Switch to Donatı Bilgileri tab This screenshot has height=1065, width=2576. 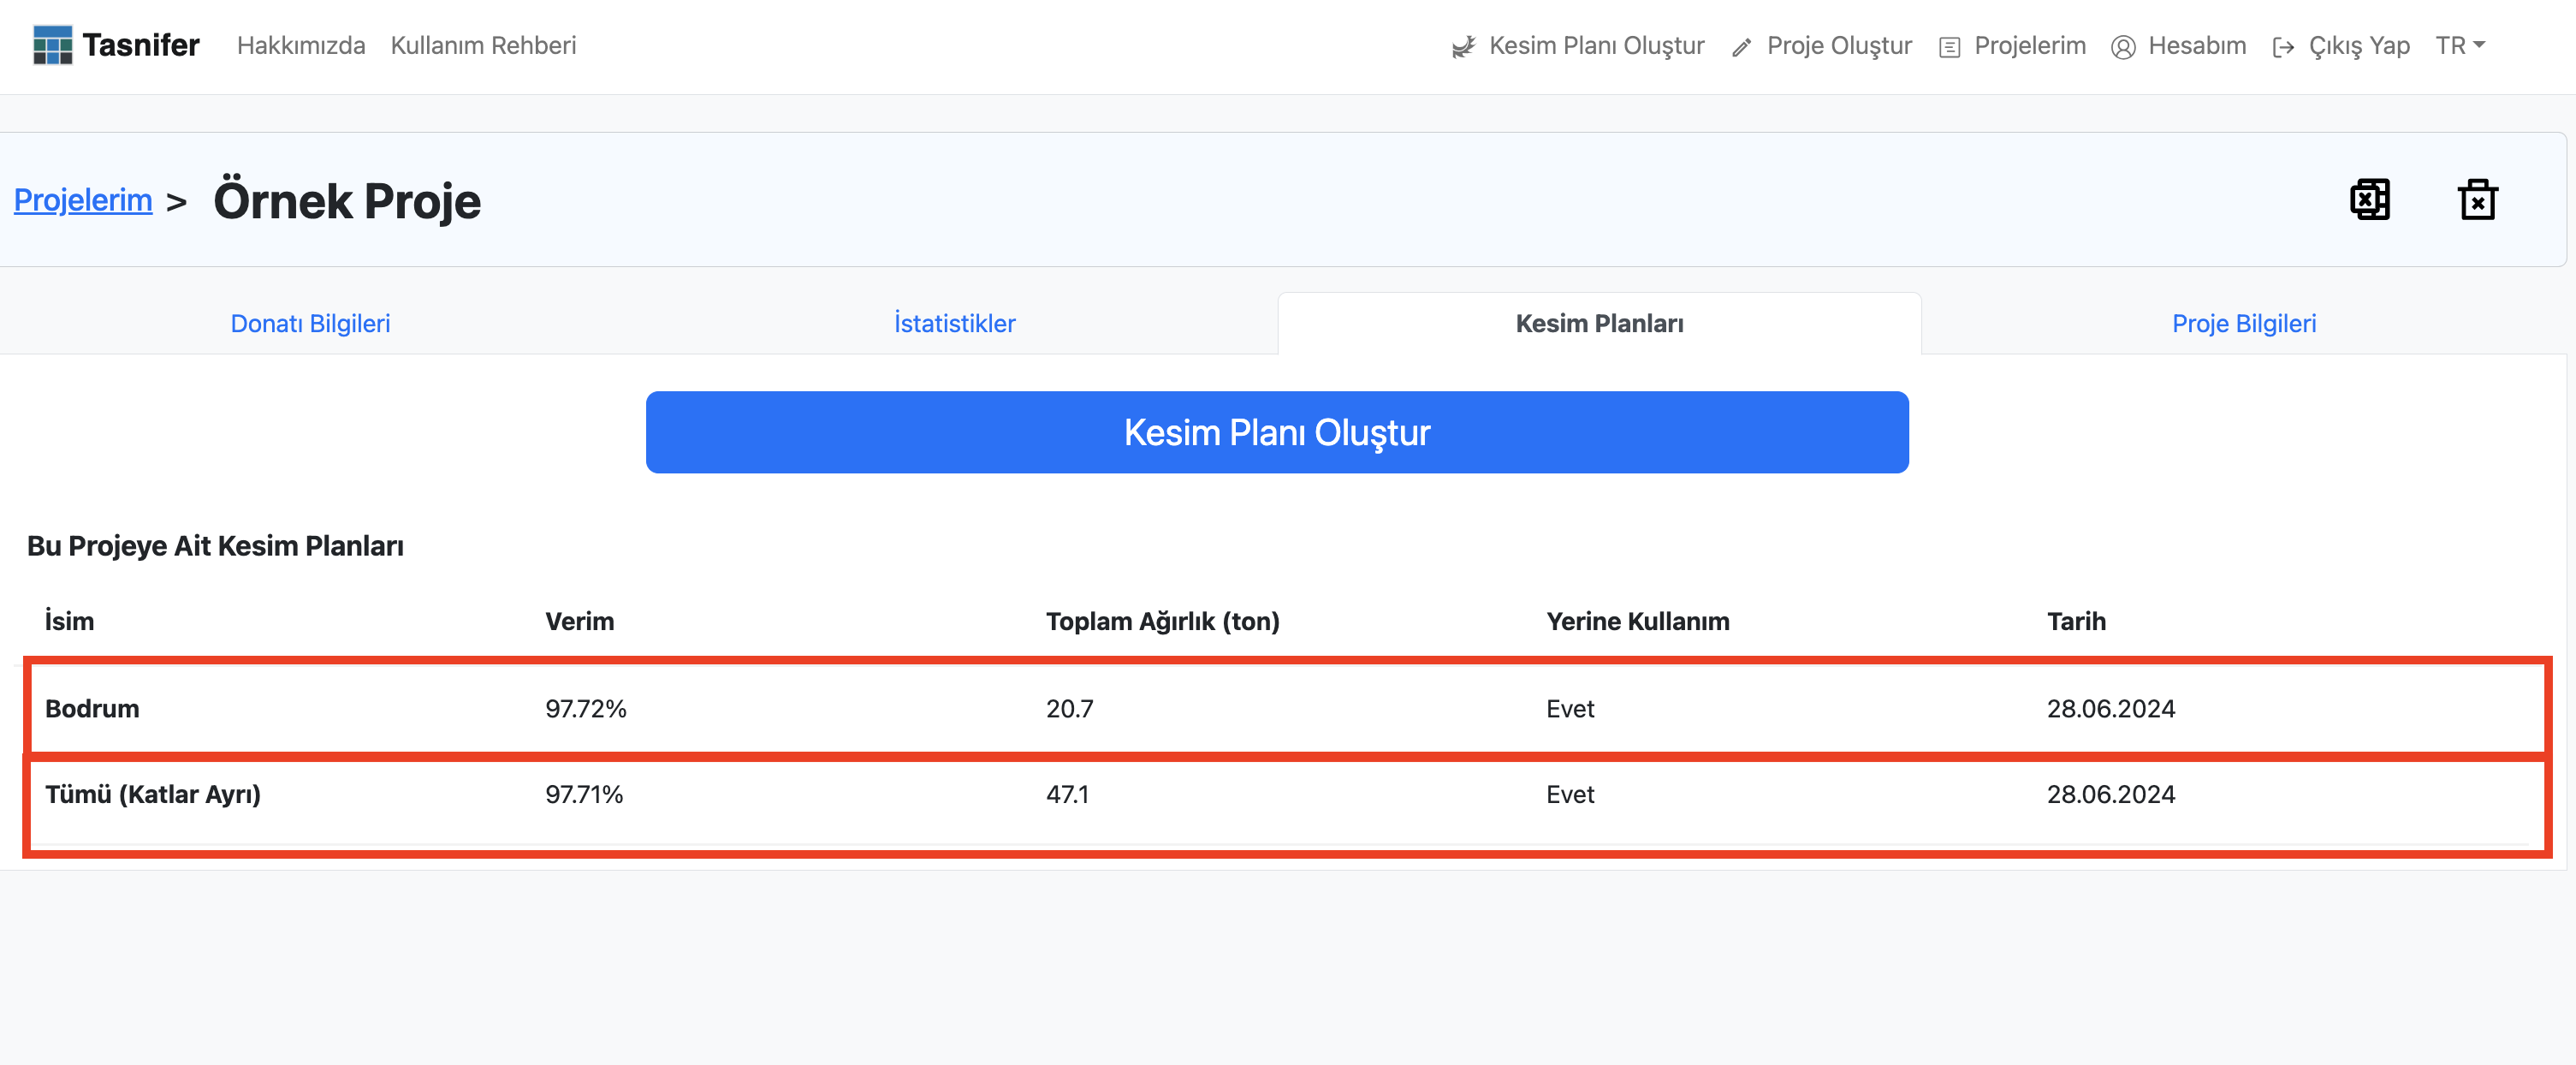pos(310,324)
